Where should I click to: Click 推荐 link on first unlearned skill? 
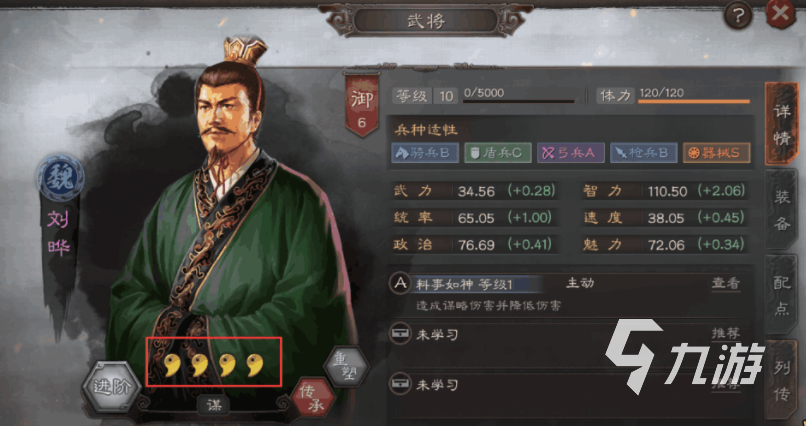[x=726, y=334]
